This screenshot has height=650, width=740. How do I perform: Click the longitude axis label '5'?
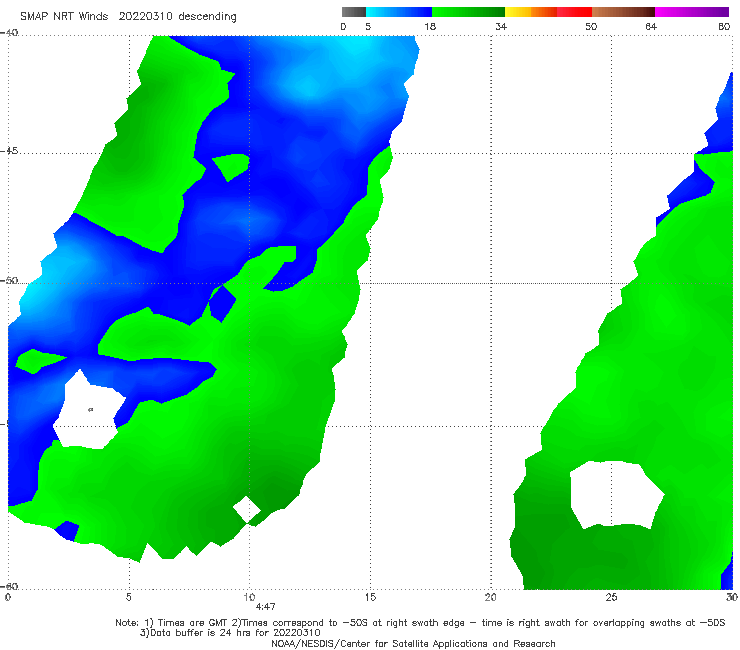pos(128,598)
